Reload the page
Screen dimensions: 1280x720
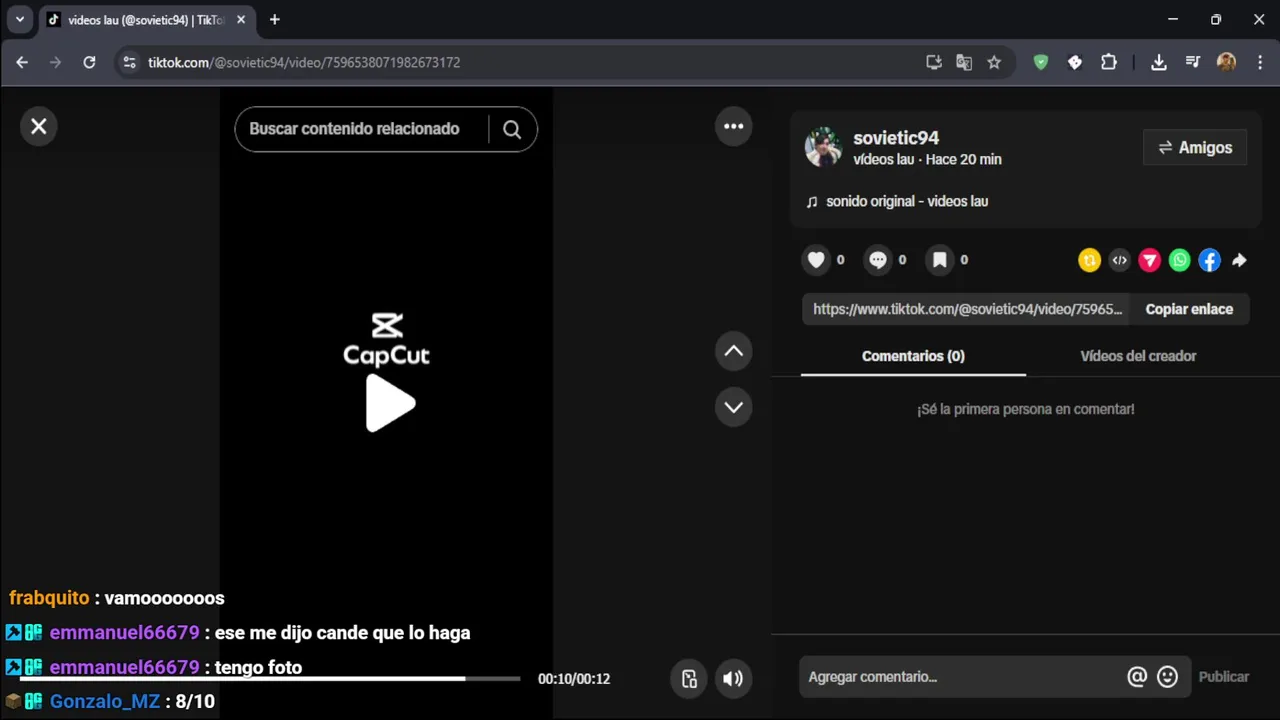tap(89, 62)
